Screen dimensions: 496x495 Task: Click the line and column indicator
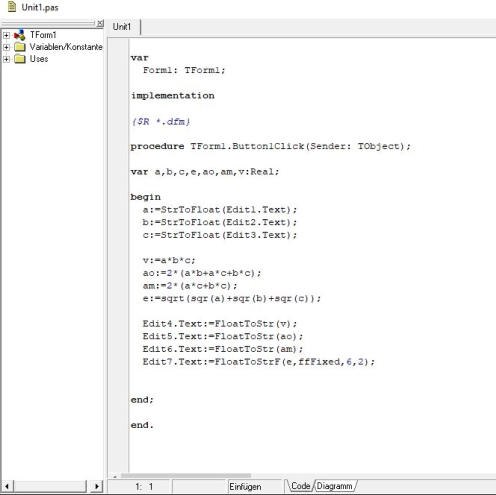point(144,487)
